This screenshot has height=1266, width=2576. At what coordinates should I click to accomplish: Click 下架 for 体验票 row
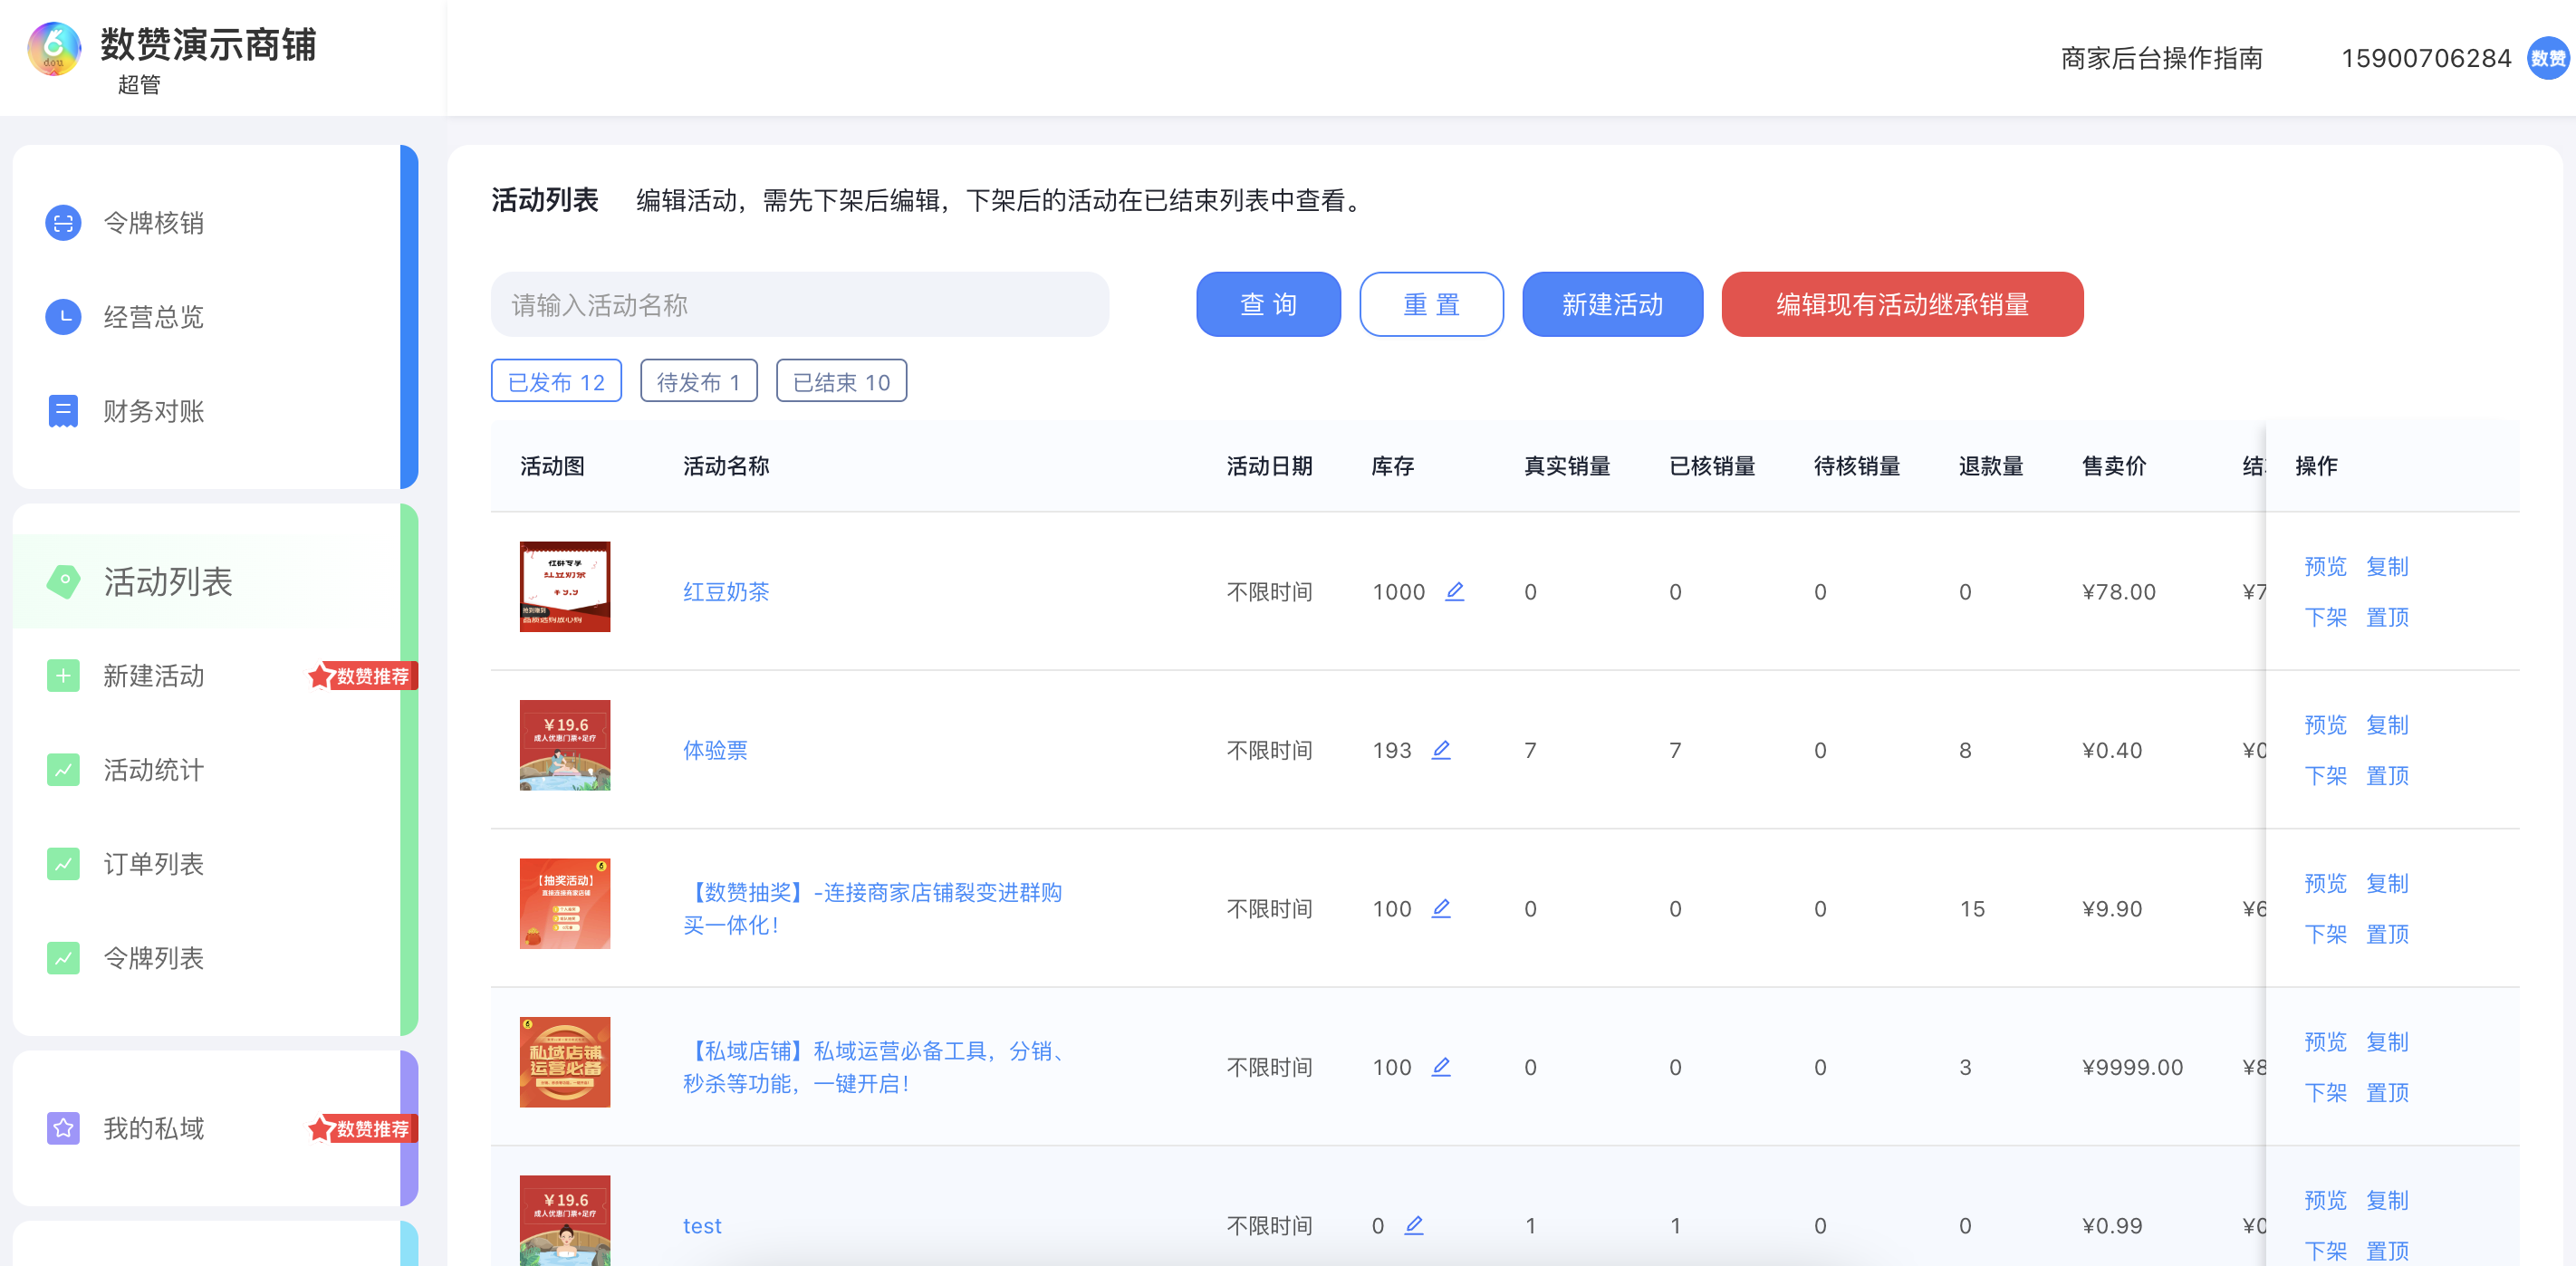pos(2325,775)
